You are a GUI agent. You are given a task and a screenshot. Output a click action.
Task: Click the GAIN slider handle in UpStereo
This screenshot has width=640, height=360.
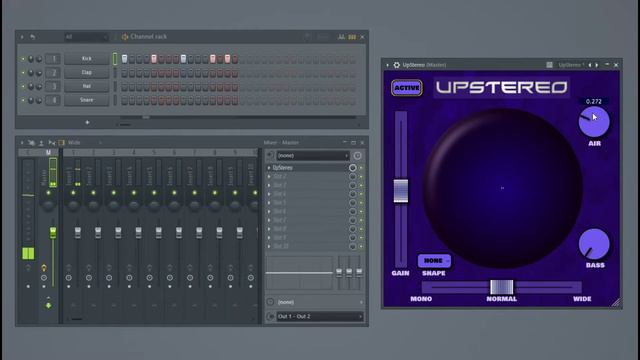(401, 191)
